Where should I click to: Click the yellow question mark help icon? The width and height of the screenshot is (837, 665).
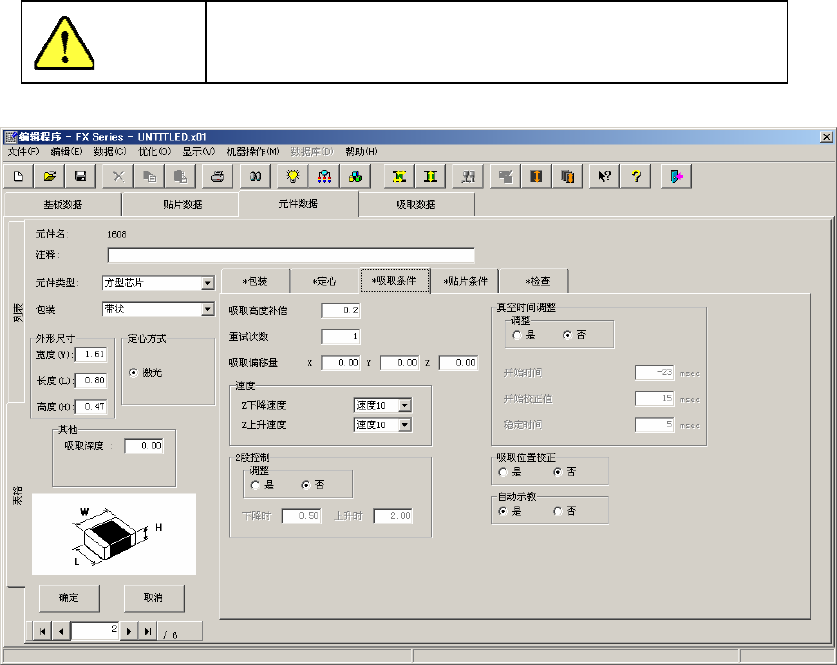click(635, 176)
